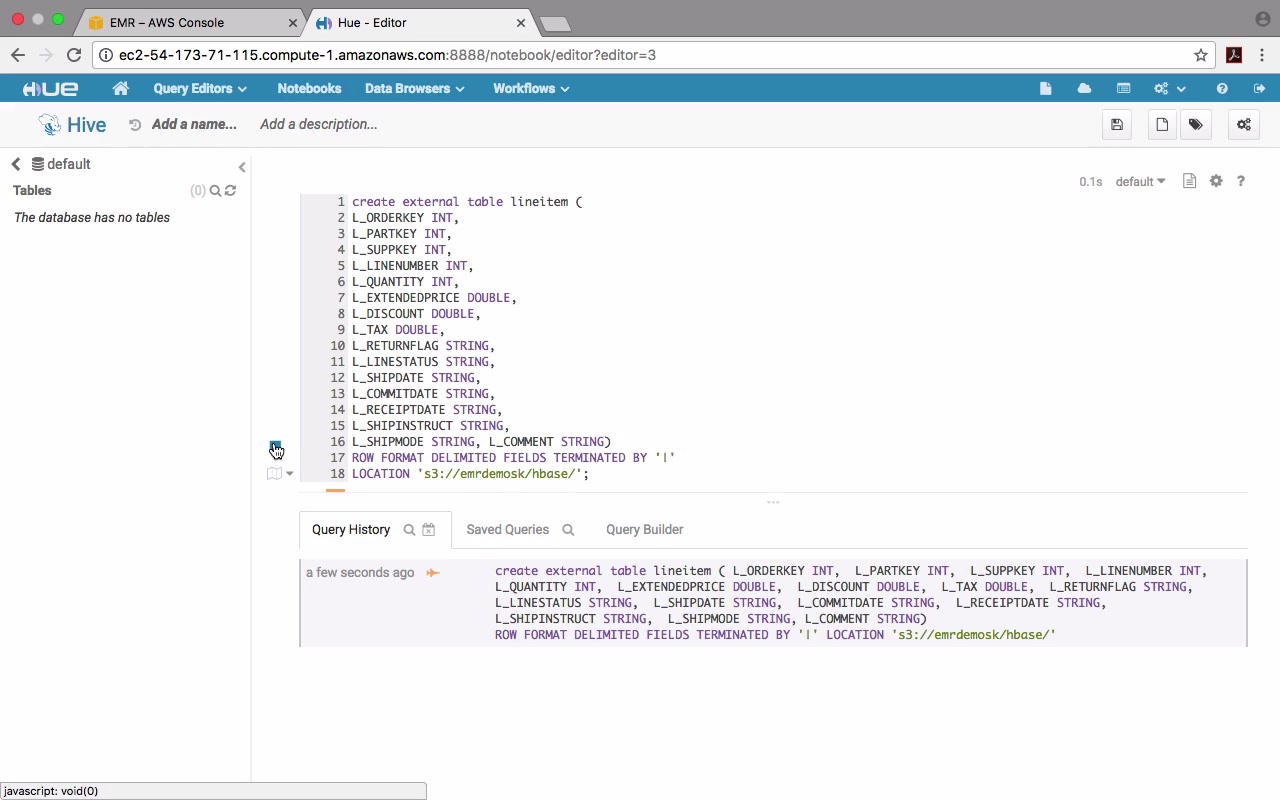
Task: Click 'Add a name...' query title
Action: pos(194,125)
